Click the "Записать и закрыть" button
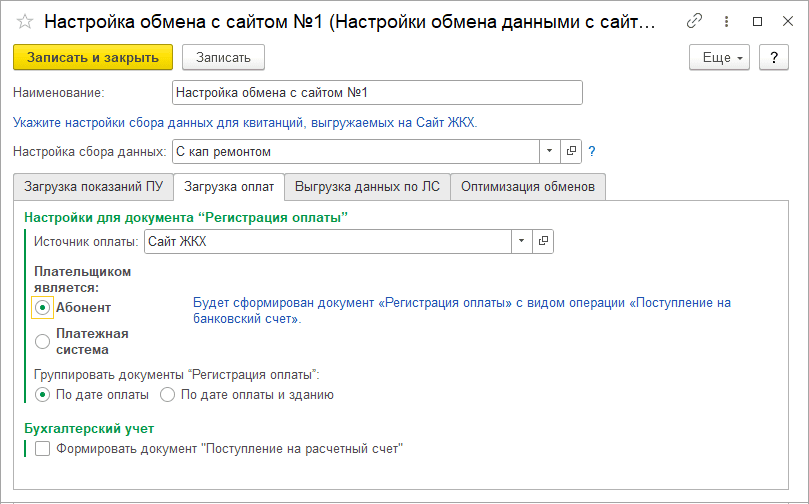This screenshot has width=809, height=504. point(93,58)
